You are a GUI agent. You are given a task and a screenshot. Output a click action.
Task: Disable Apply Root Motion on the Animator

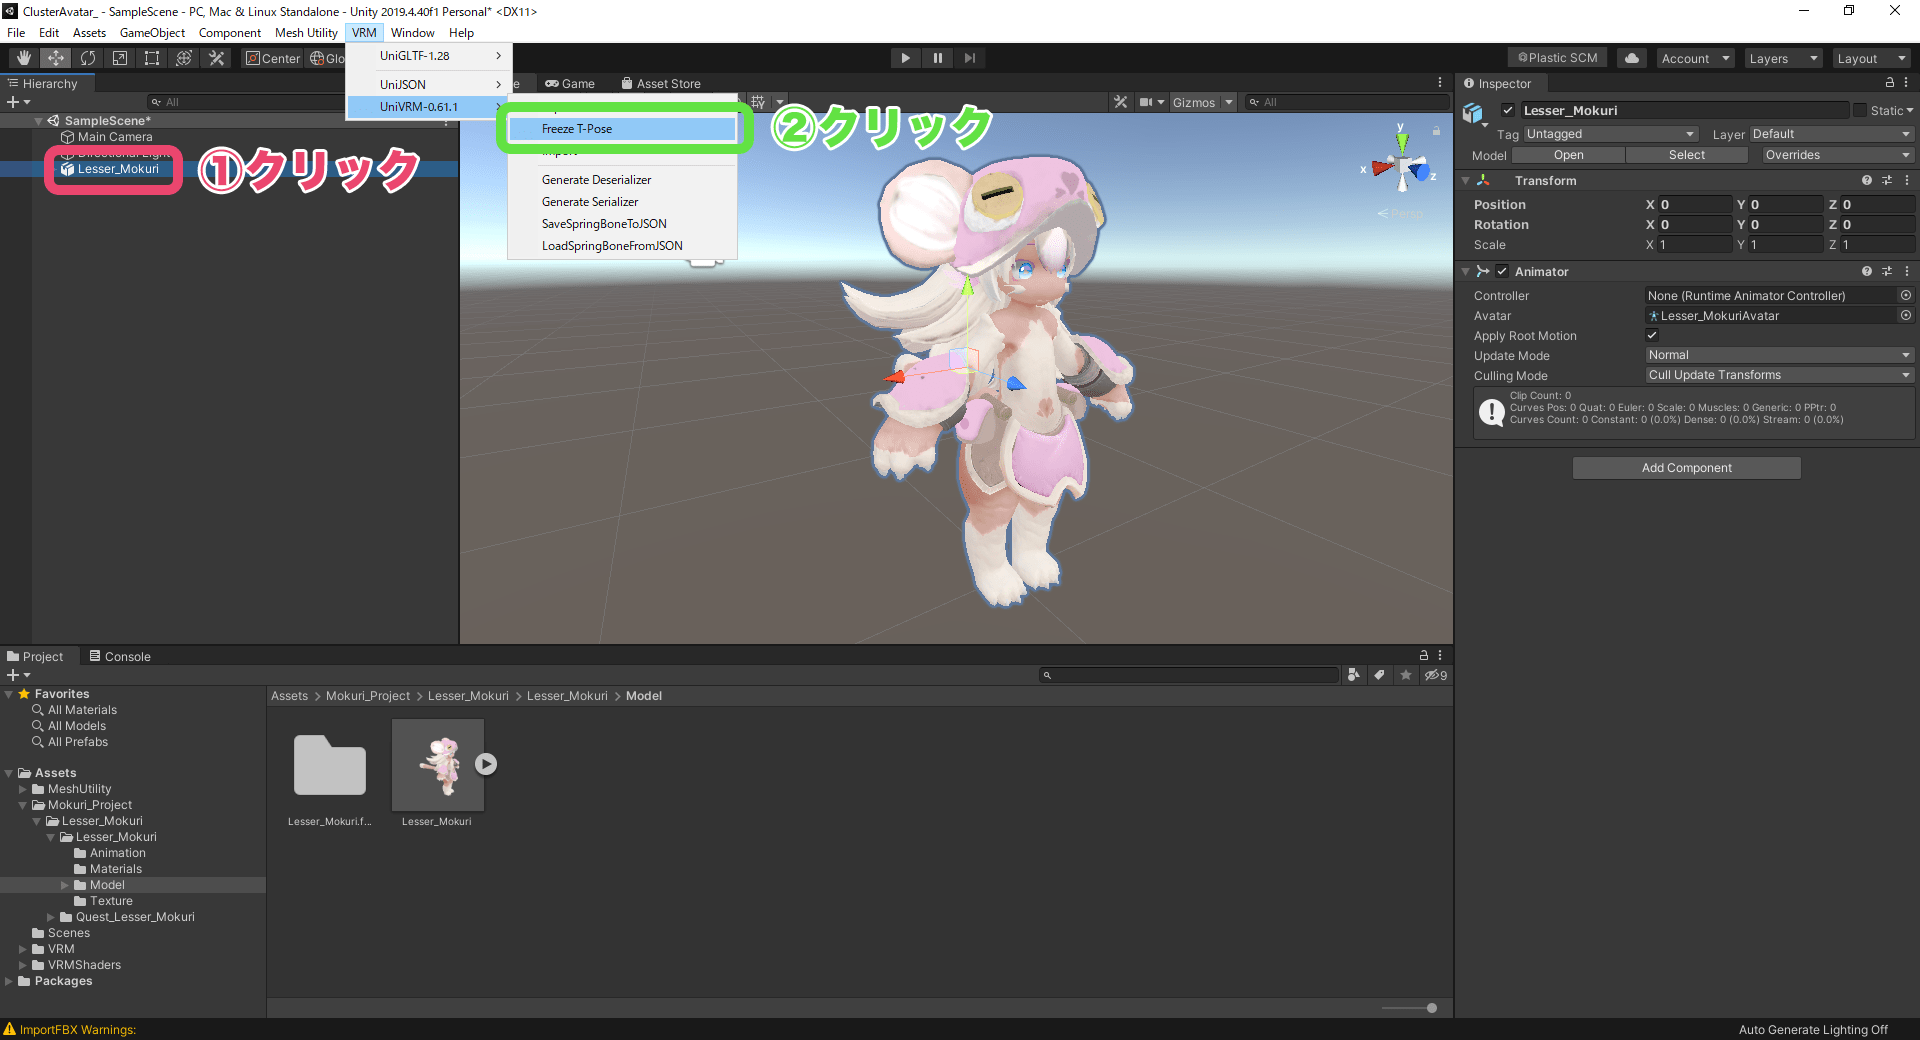pos(1651,335)
